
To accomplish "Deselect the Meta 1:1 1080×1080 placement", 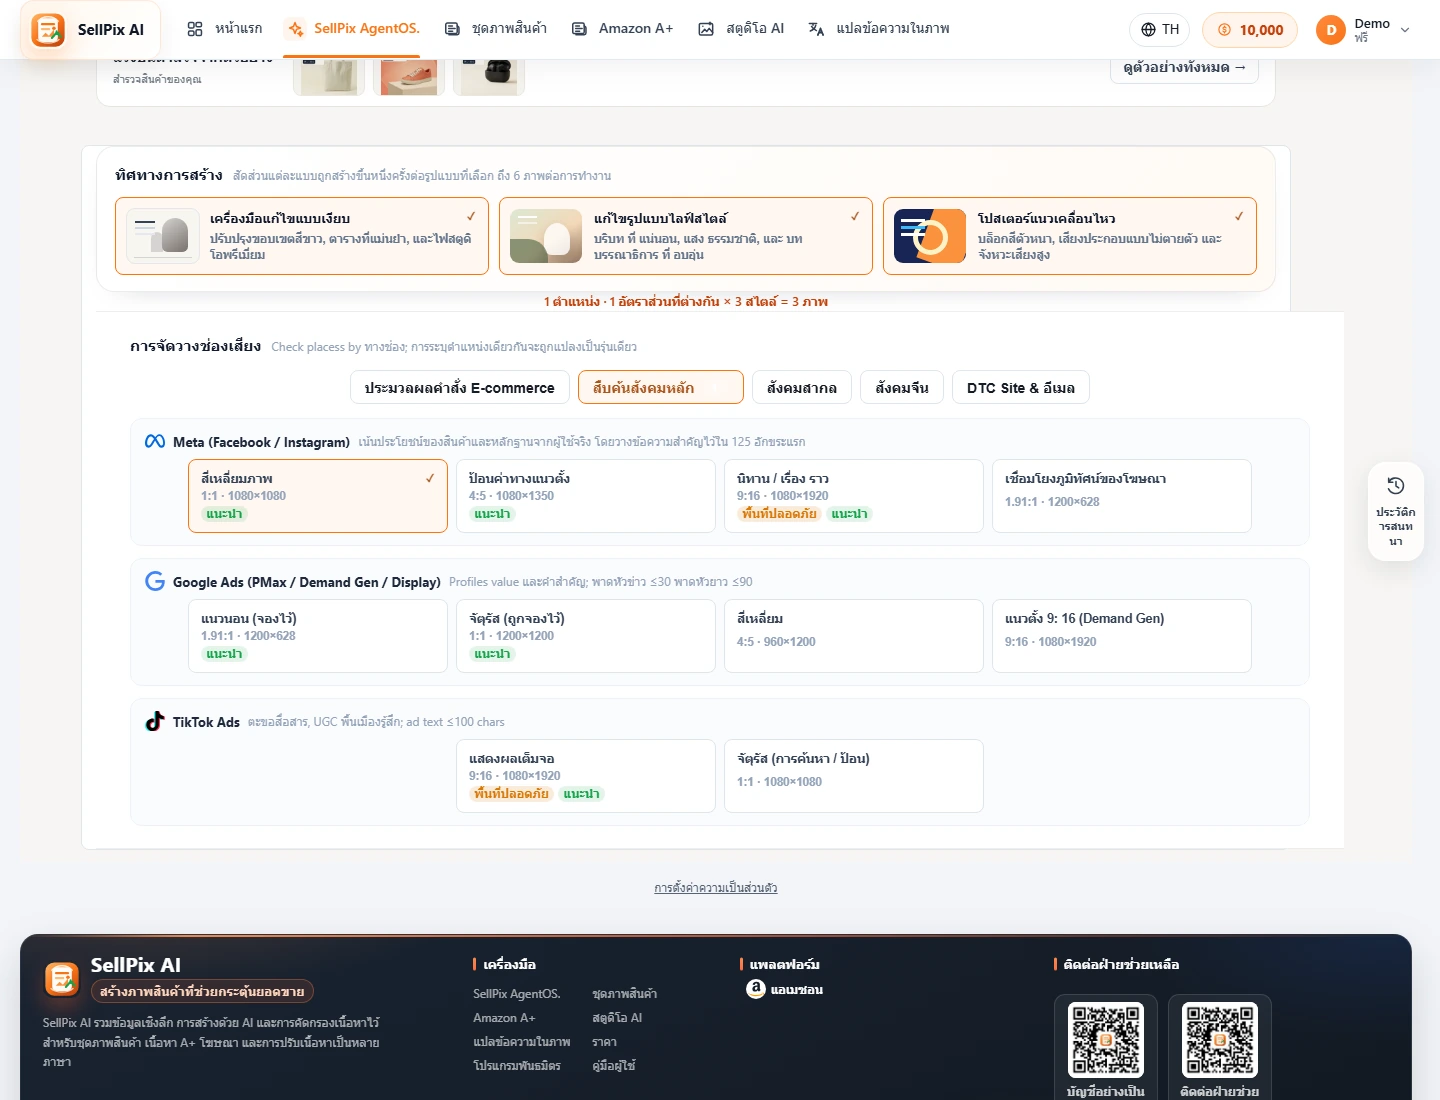I will (318, 496).
